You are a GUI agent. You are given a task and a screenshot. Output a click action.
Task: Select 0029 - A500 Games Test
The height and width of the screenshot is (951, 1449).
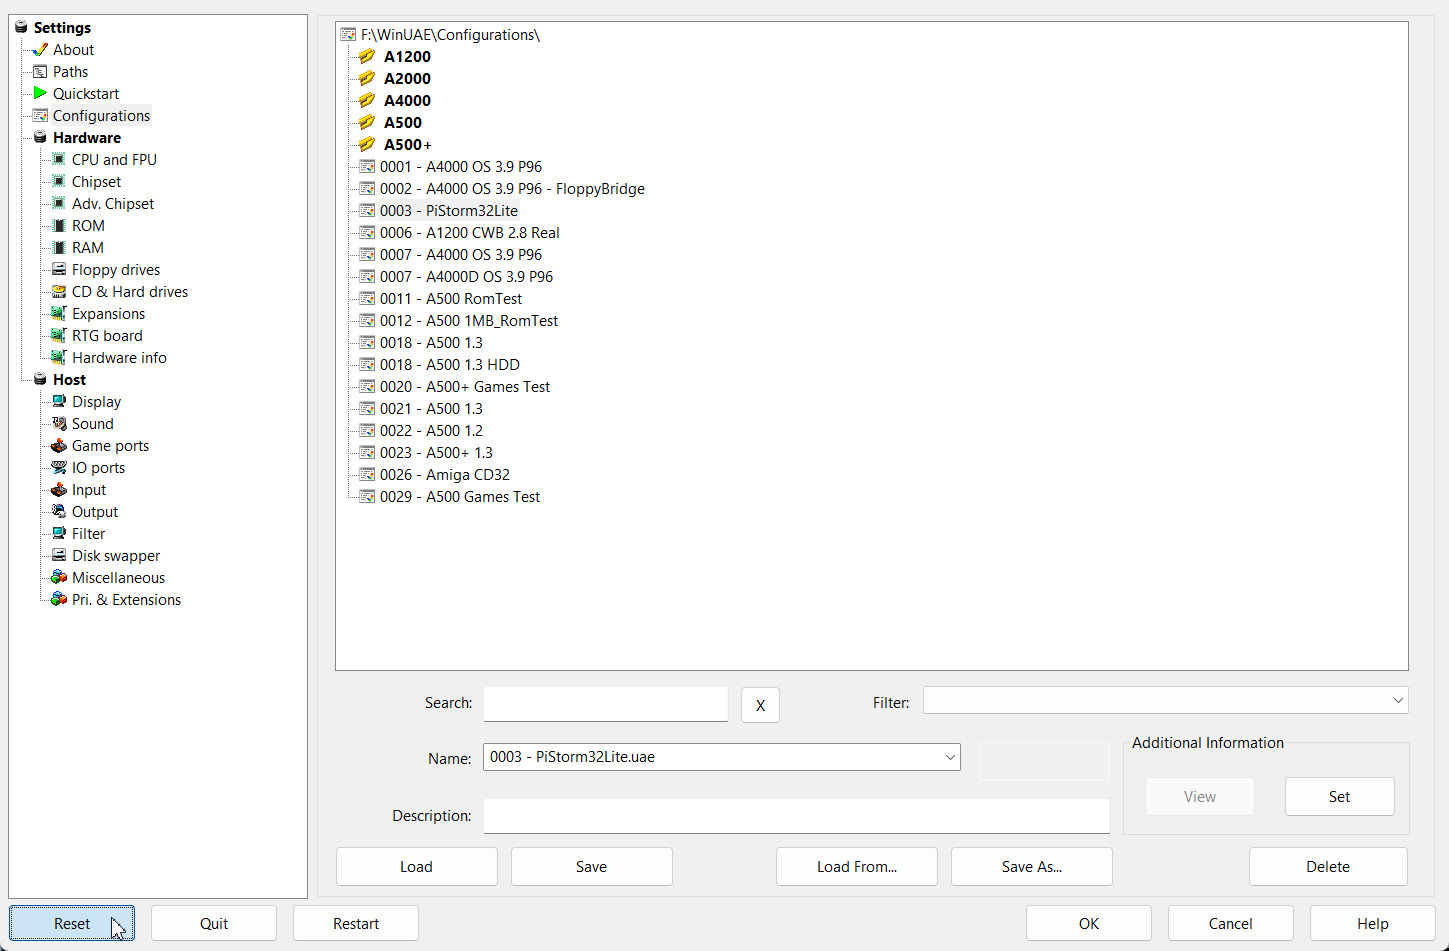point(460,497)
